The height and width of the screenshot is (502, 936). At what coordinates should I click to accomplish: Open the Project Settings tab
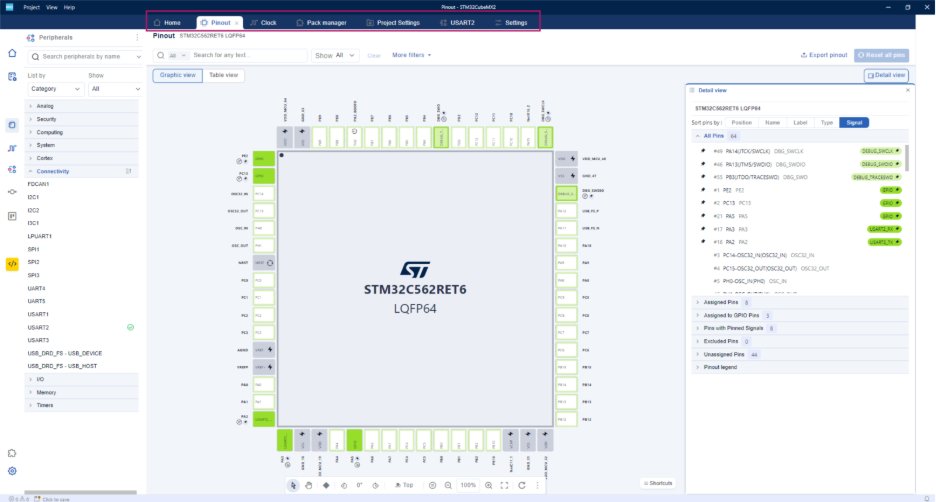tap(393, 23)
